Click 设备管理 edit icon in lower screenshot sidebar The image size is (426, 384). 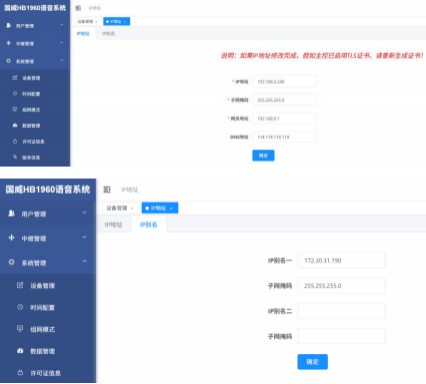20,285
